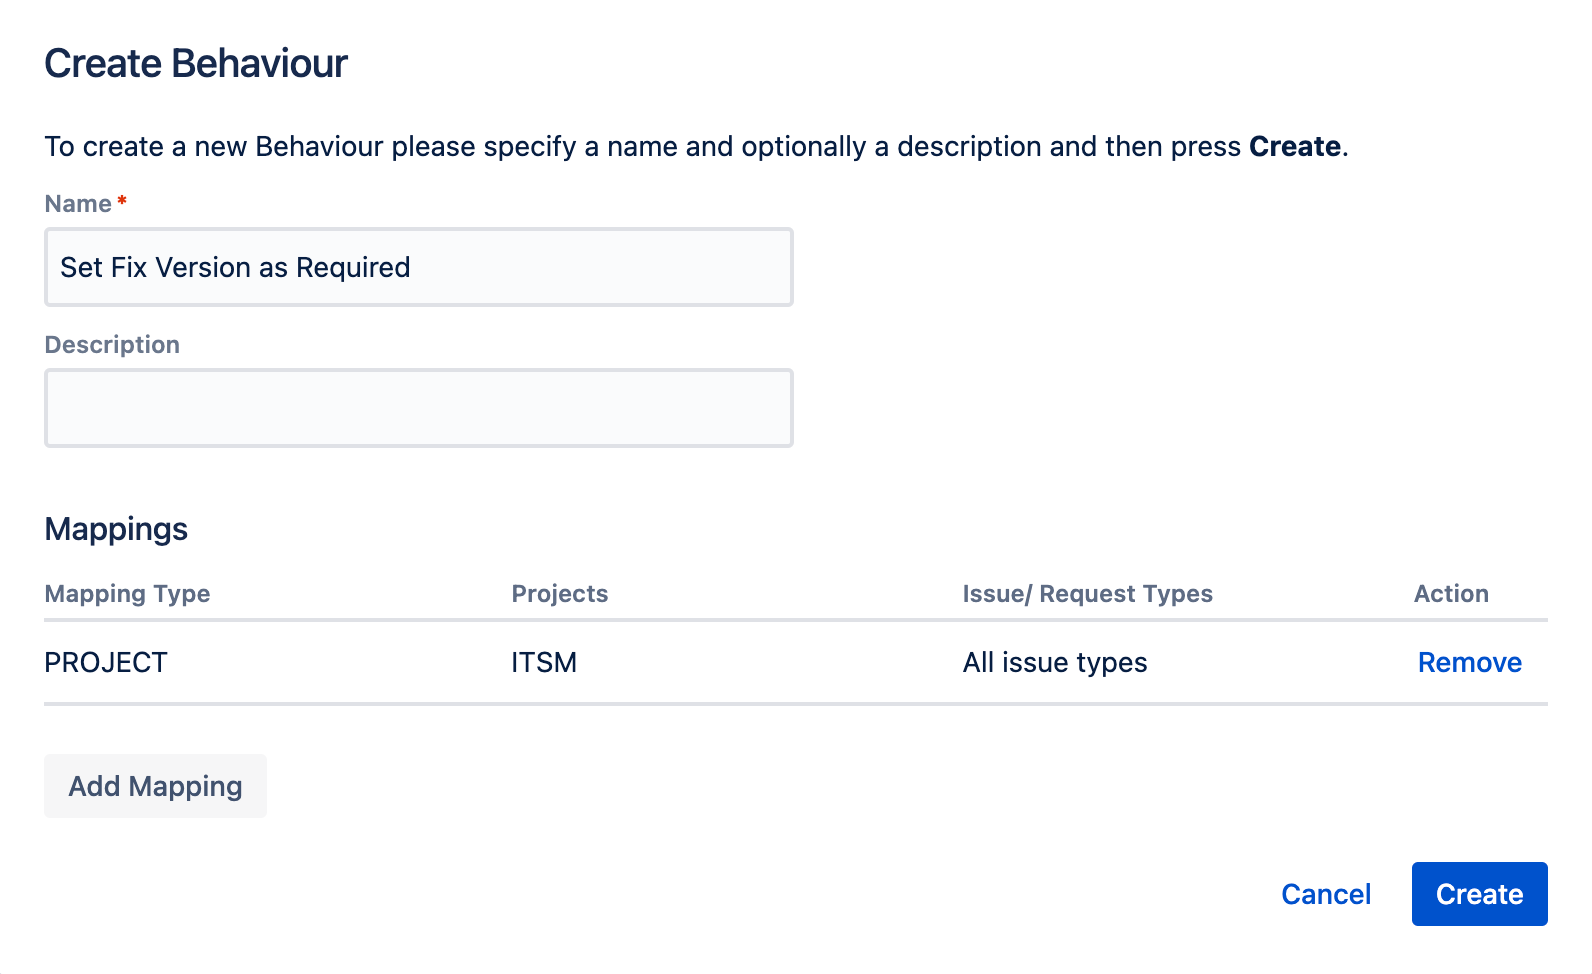
Task: Cancel the behaviour creation
Action: (x=1326, y=894)
